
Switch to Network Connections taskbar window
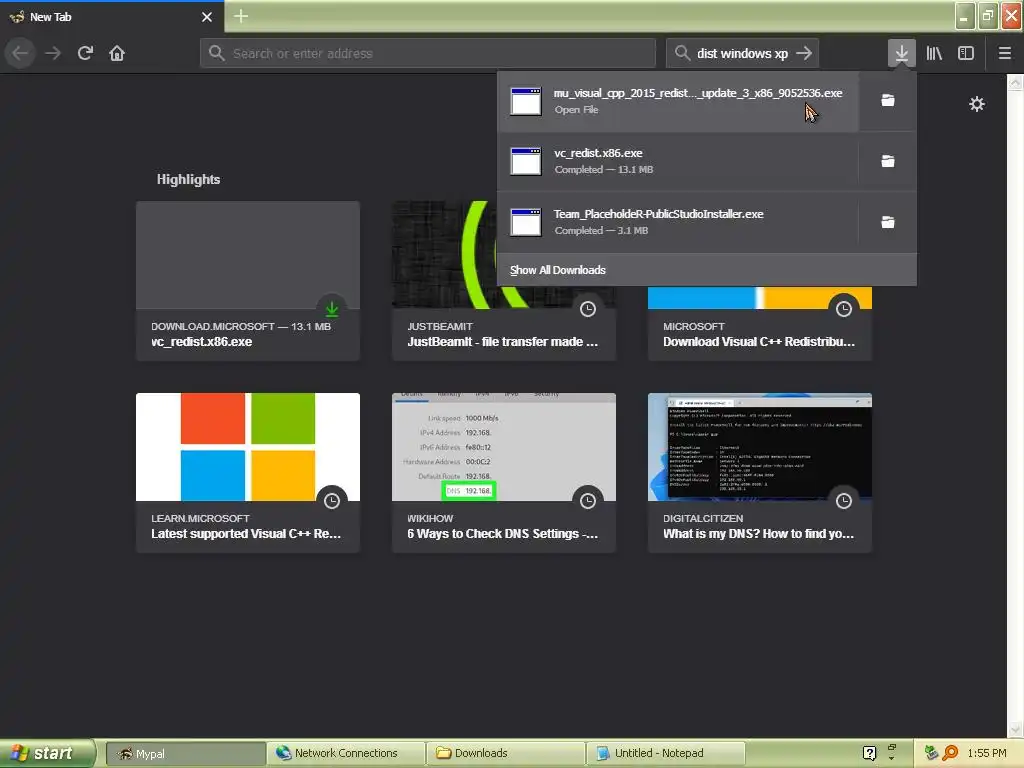coord(345,753)
